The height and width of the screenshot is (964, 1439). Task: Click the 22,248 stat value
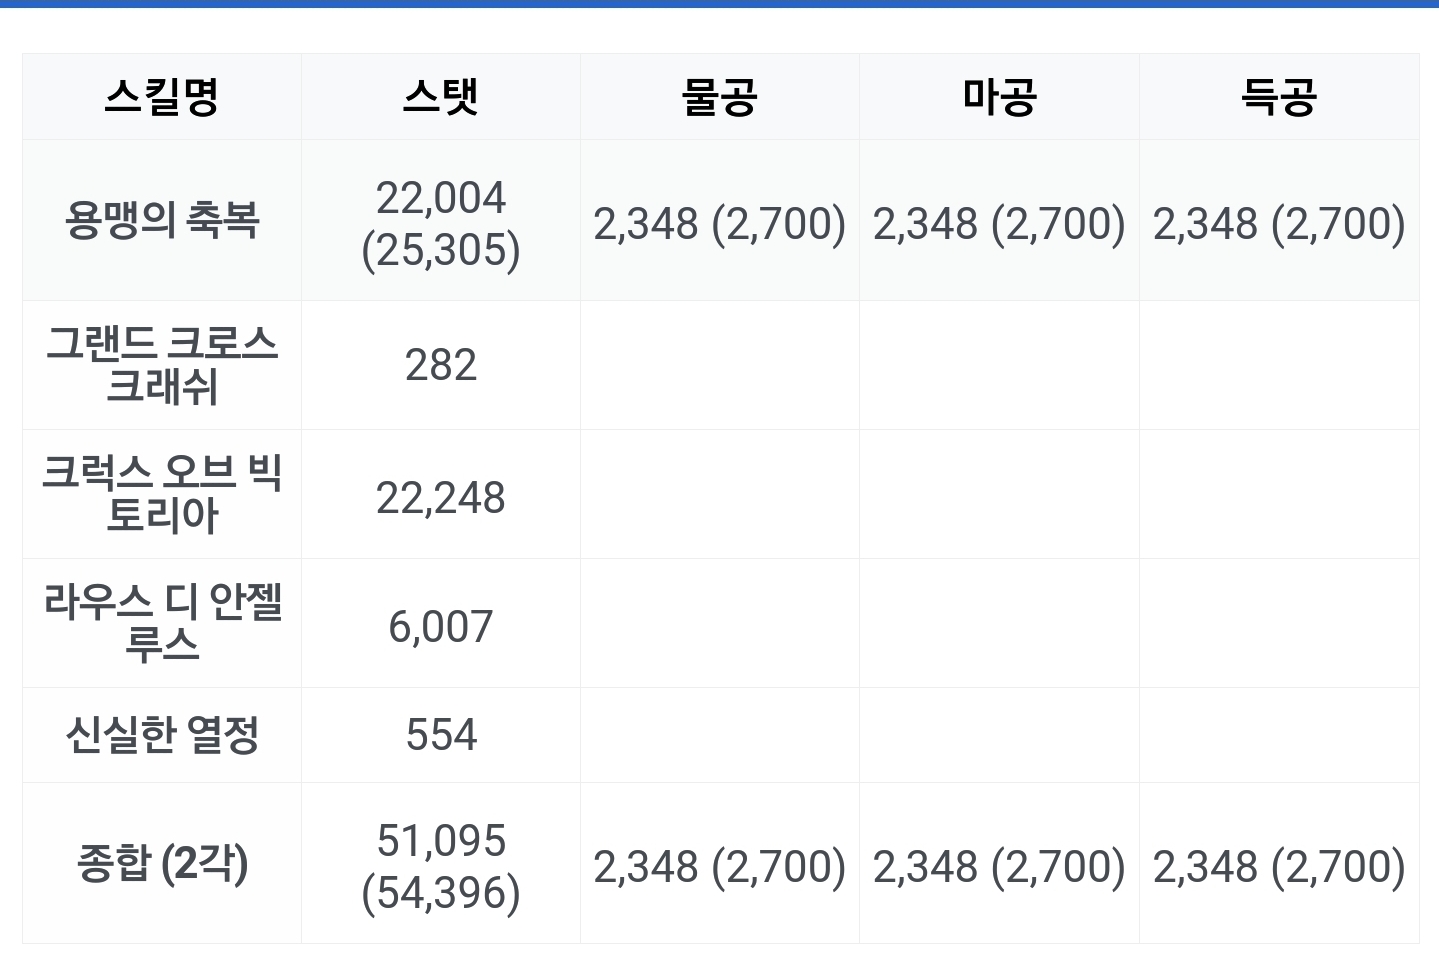(440, 498)
